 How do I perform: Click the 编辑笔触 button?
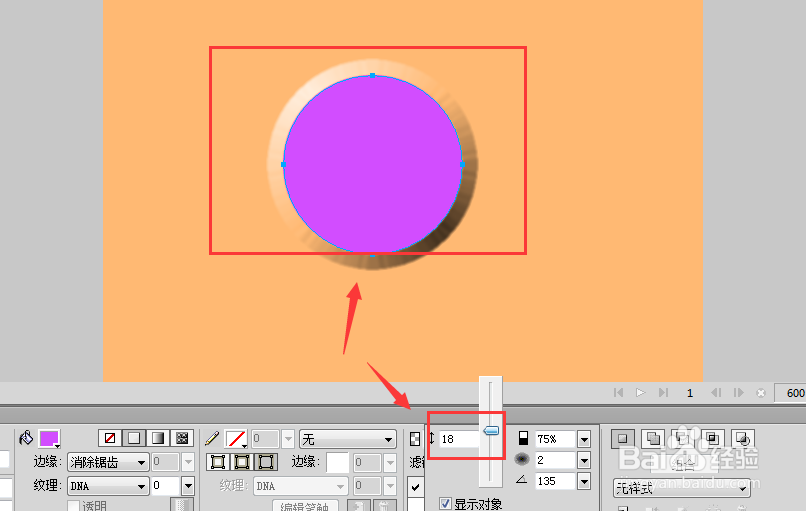(x=305, y=506)
